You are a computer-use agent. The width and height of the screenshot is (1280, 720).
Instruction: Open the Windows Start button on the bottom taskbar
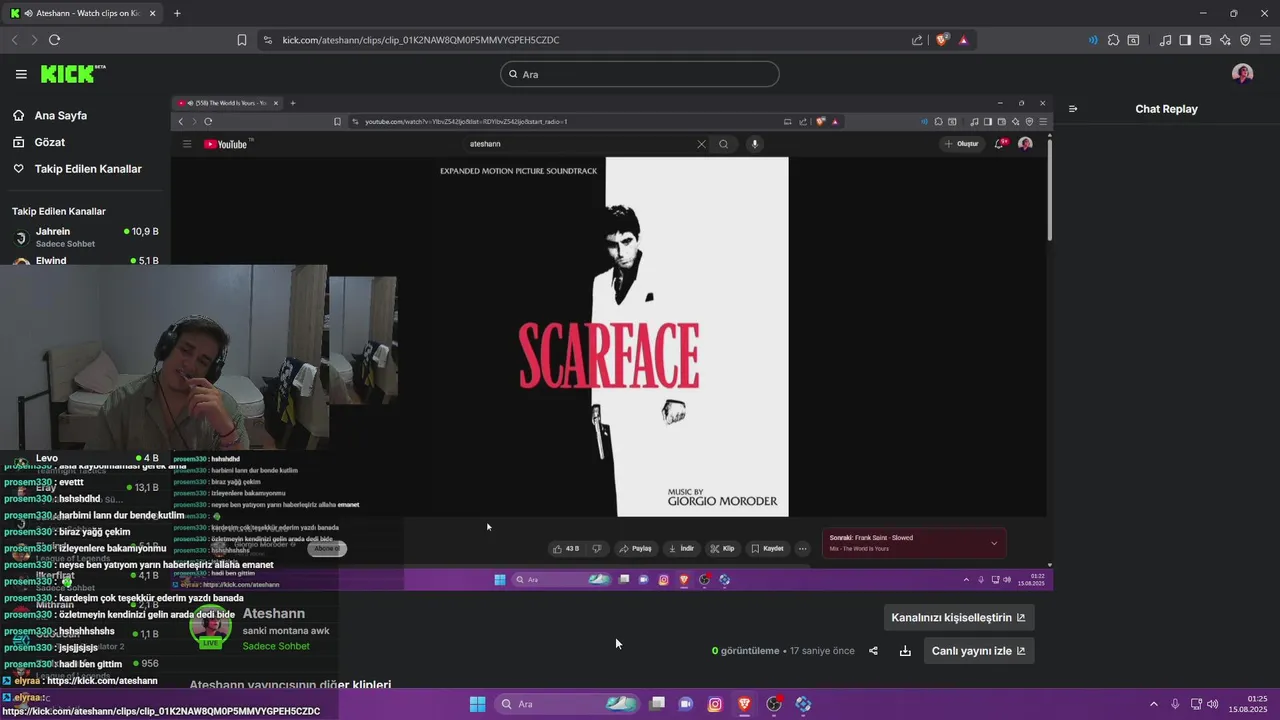(x=477, y=704)
